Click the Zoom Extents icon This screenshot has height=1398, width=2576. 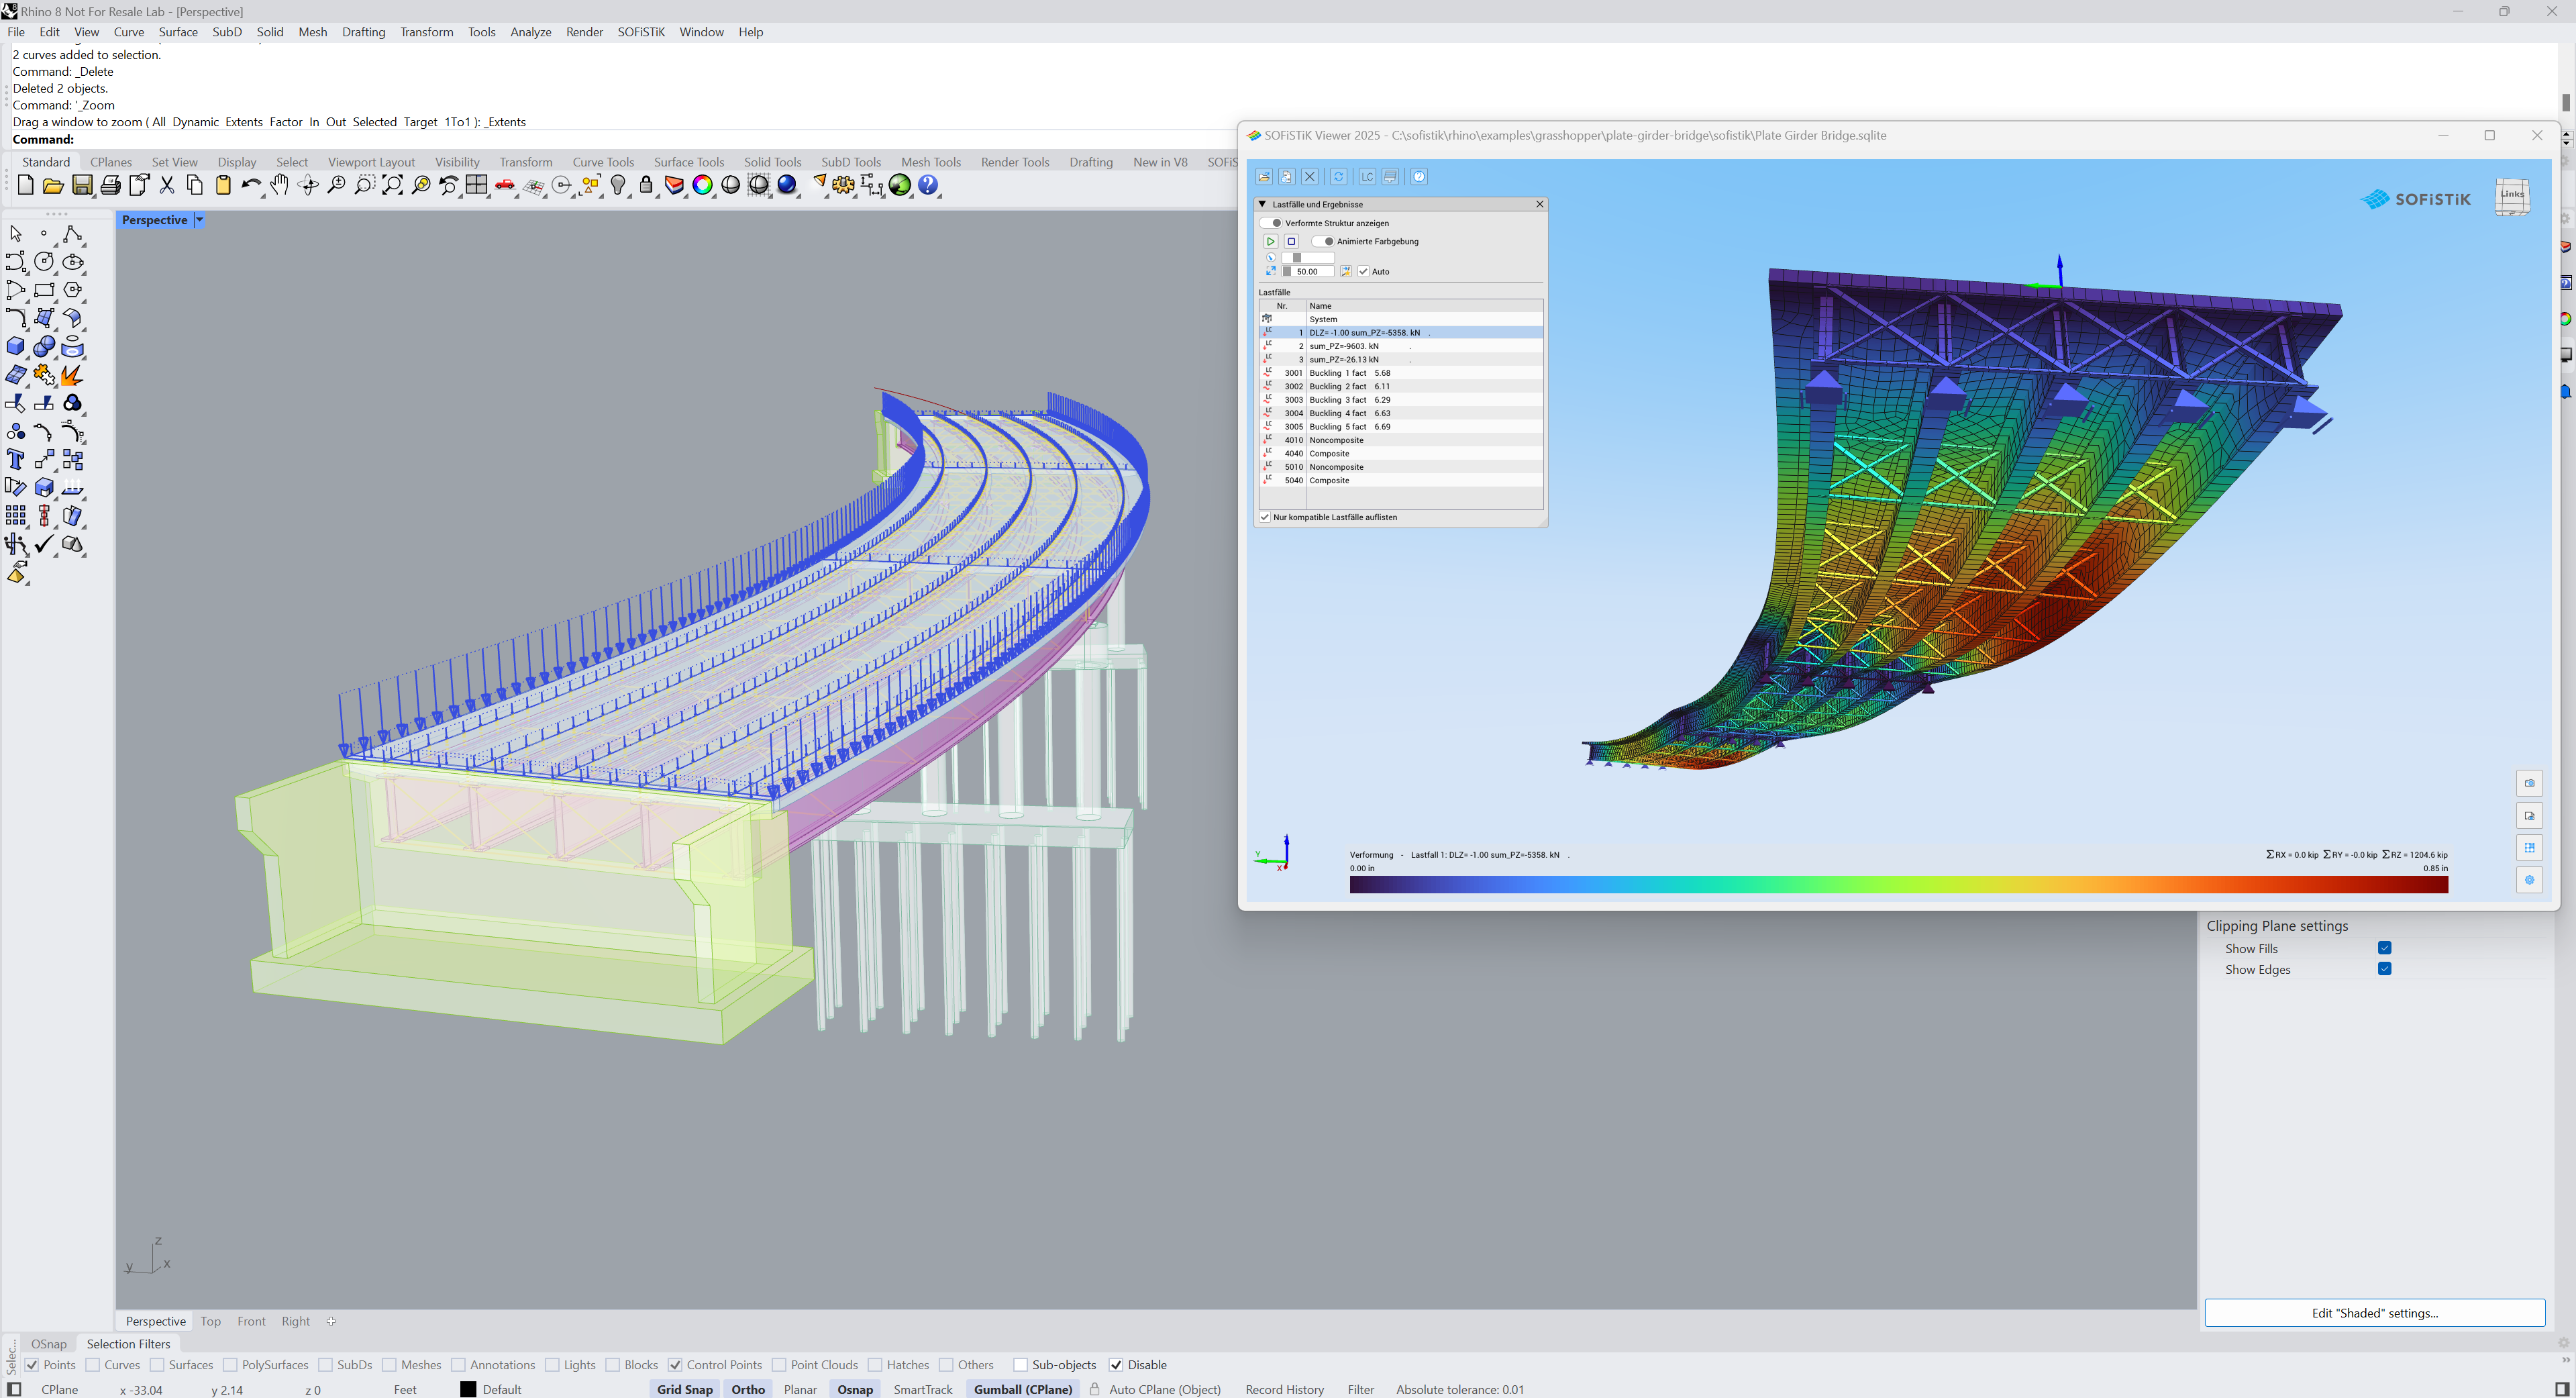393,186
